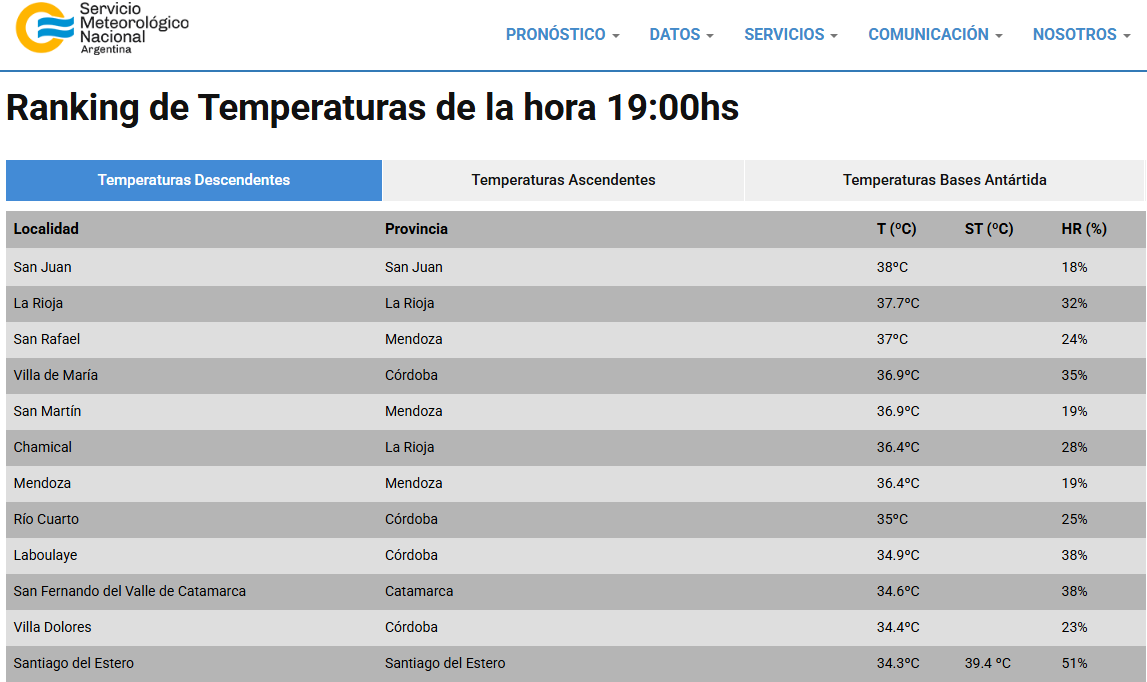This screenshot has height=682, width=1147.
Task: Click the T (ºC) column header
Action: coord(896,229)
